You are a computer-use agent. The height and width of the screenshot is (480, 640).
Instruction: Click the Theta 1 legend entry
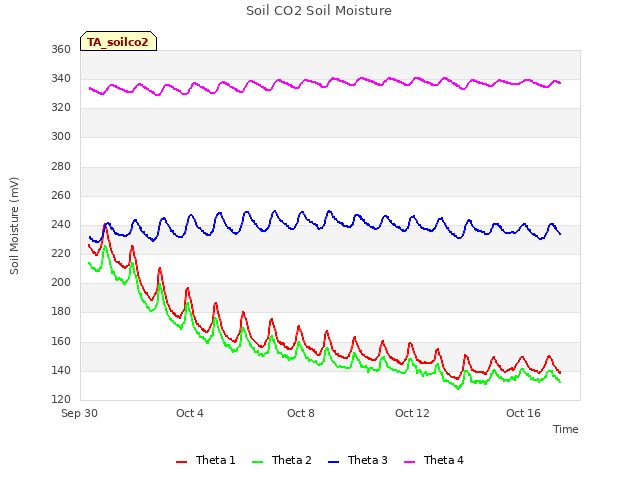click(206, 460)
